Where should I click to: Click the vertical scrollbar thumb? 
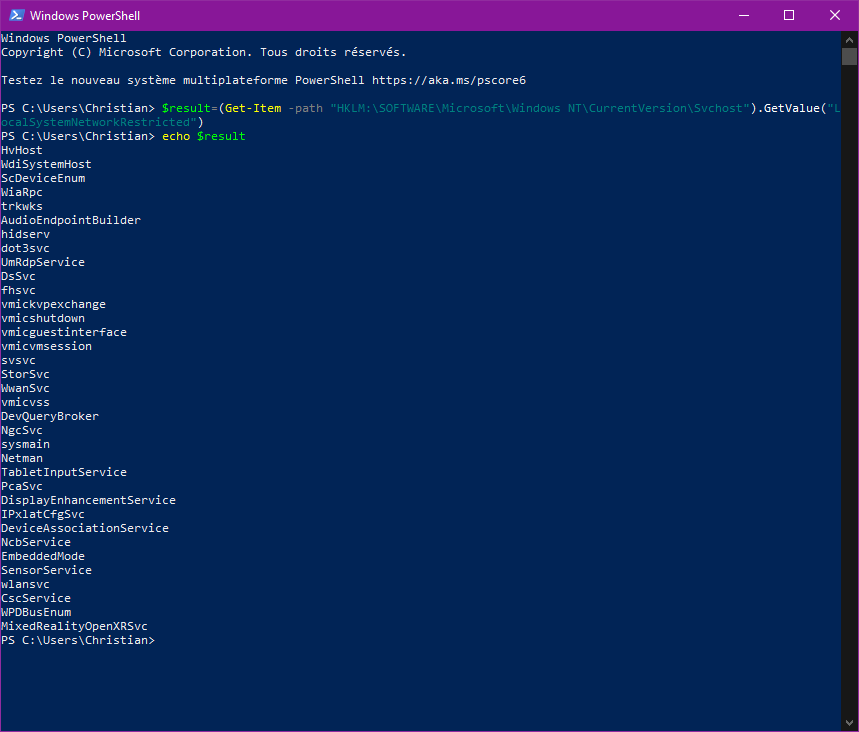(x=849, y=56)
